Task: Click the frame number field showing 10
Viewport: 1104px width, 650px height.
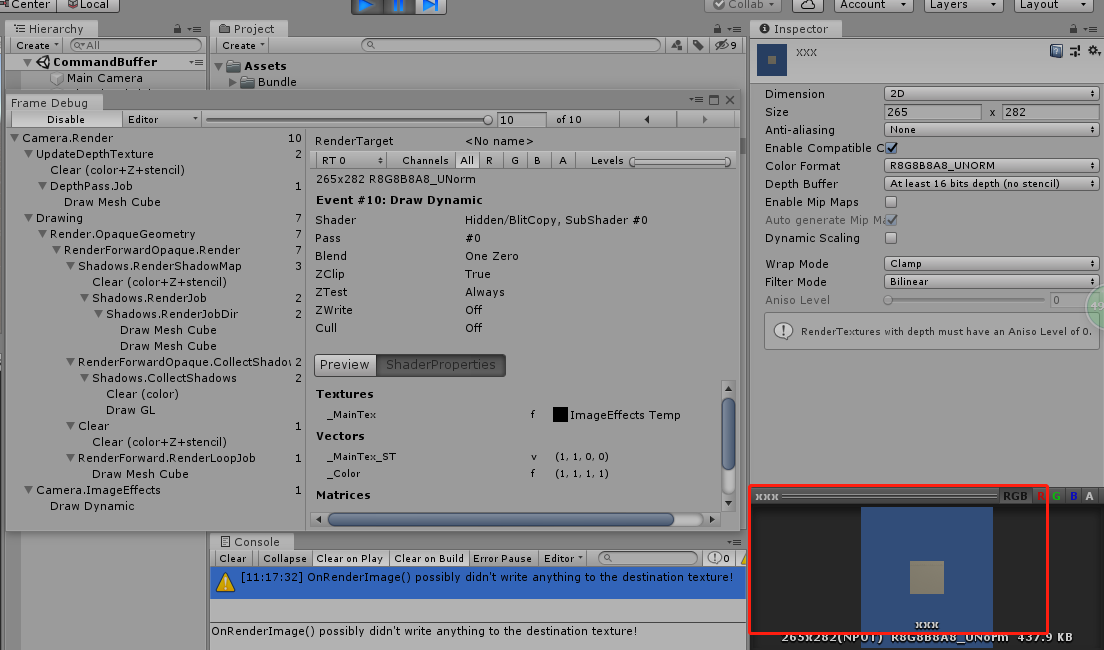Action: coord(519,118)
